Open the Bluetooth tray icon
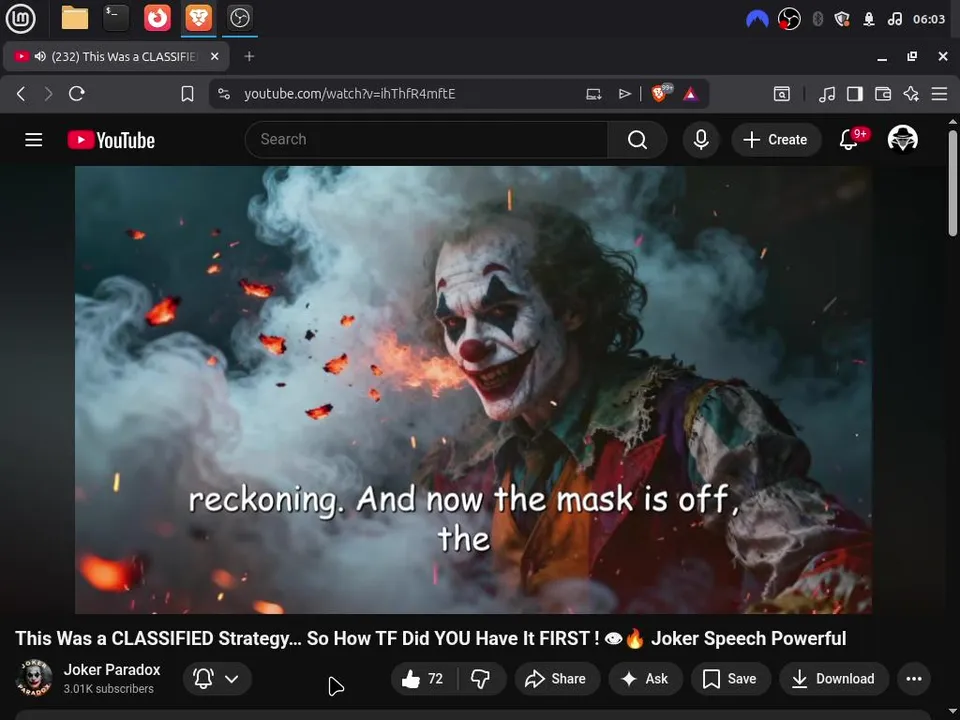 [817, 20]
